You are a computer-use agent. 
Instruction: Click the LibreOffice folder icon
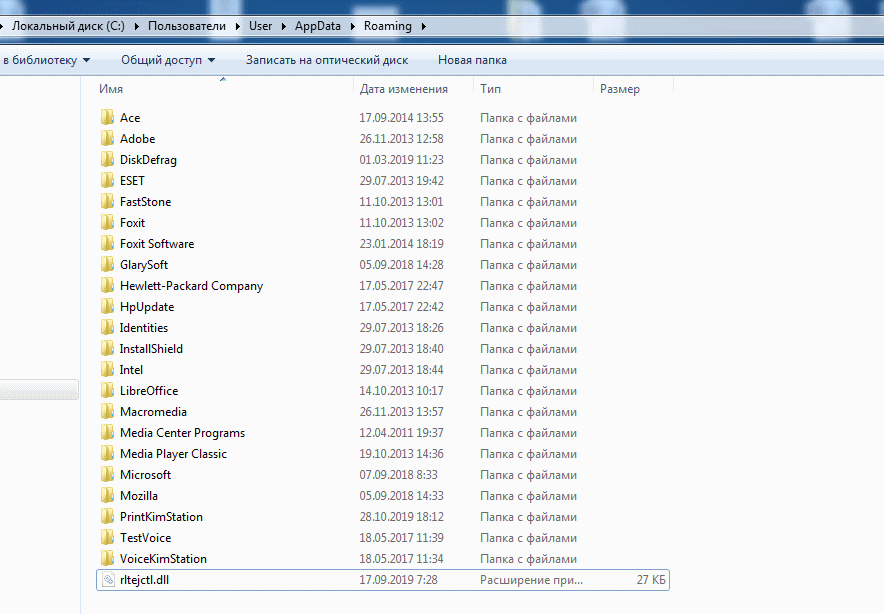coord(107,390)
